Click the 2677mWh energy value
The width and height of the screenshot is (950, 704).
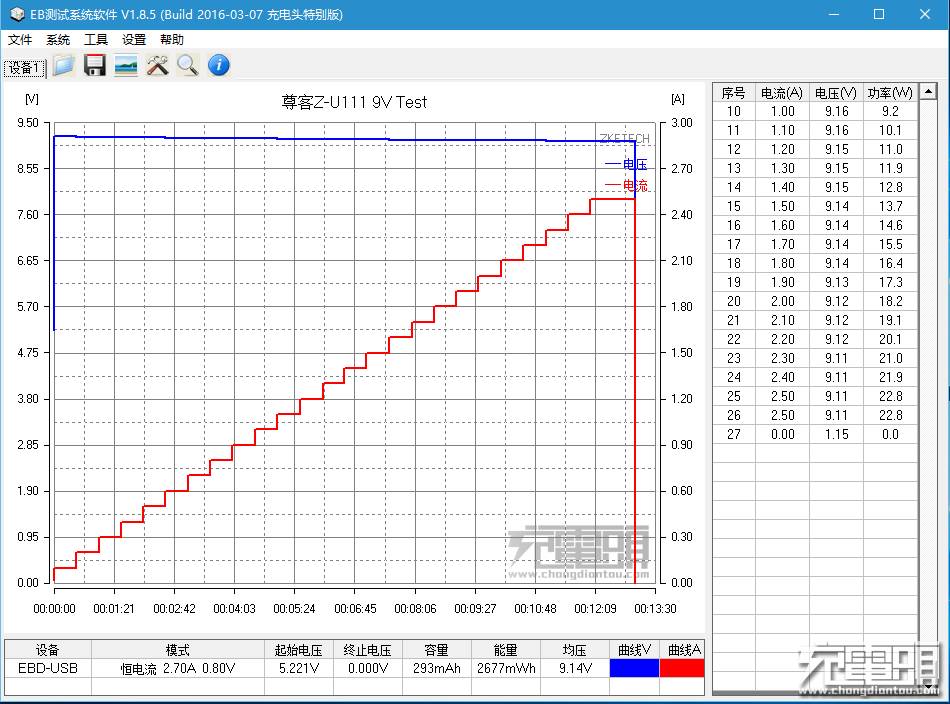point(506,668)
